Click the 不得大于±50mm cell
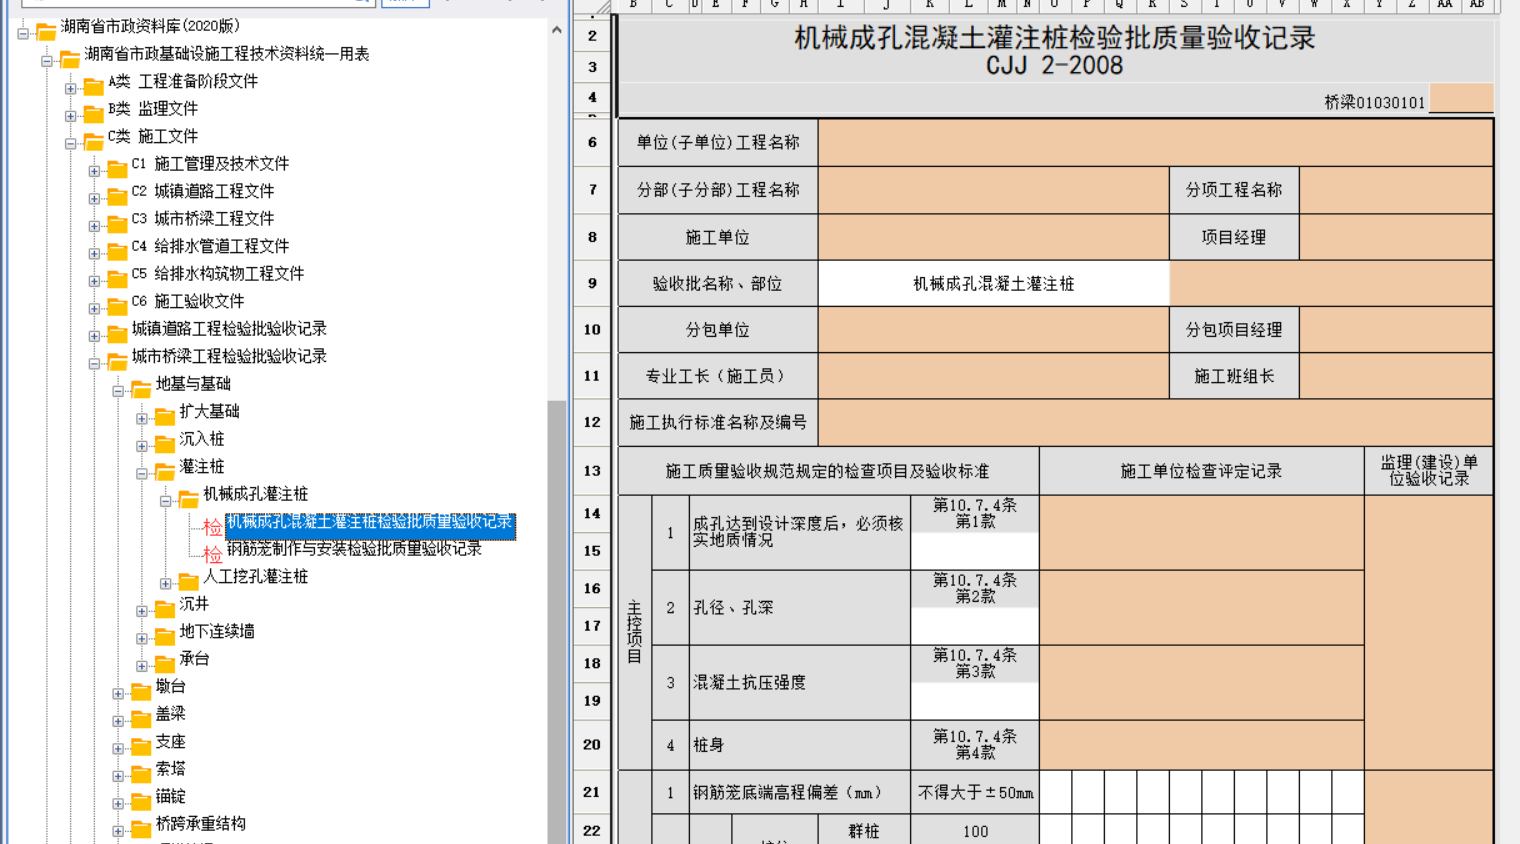 [x=975, y=792]
